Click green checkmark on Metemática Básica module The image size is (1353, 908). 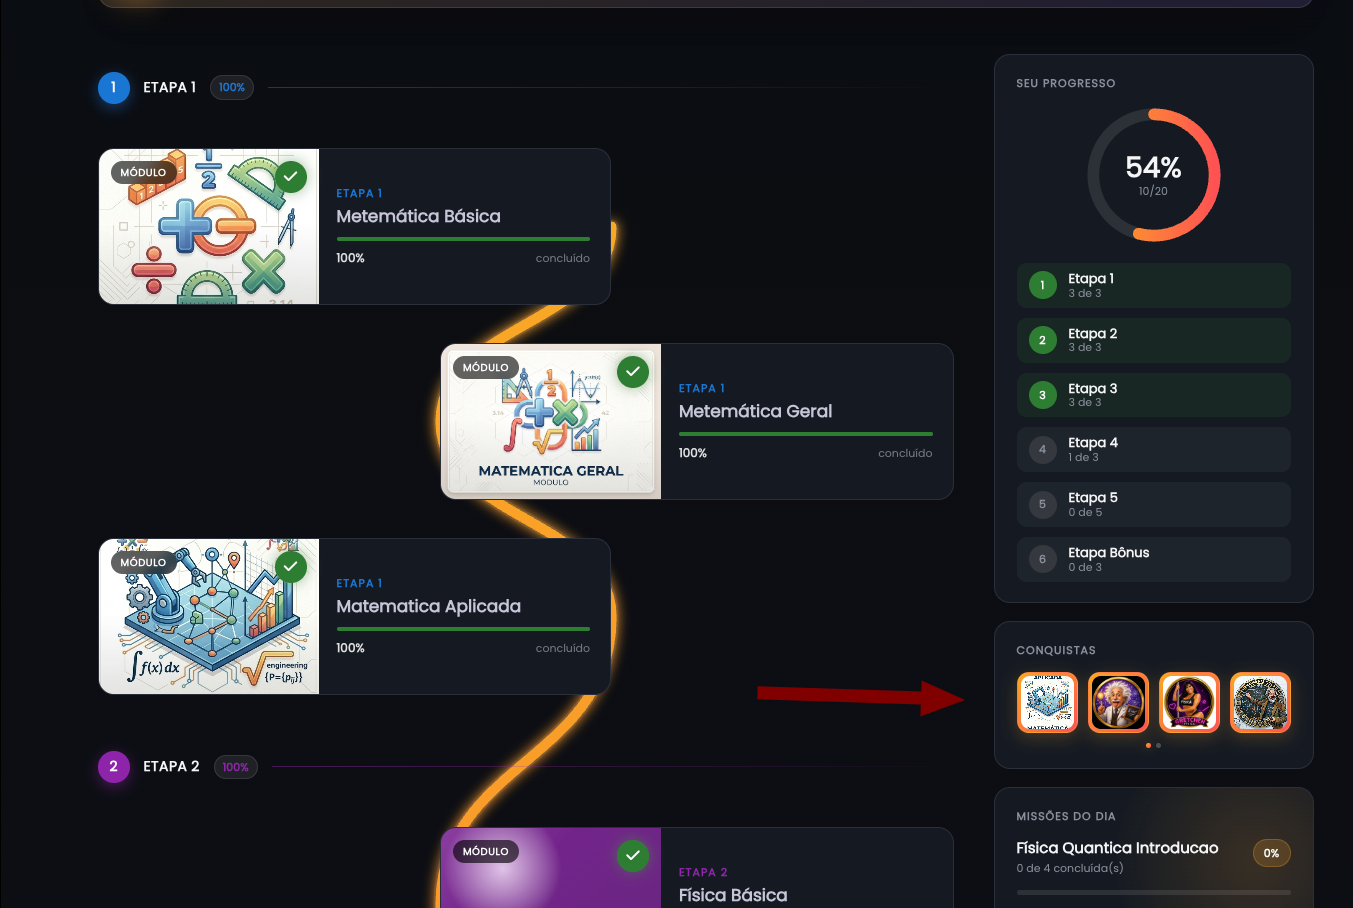point(290,177)
